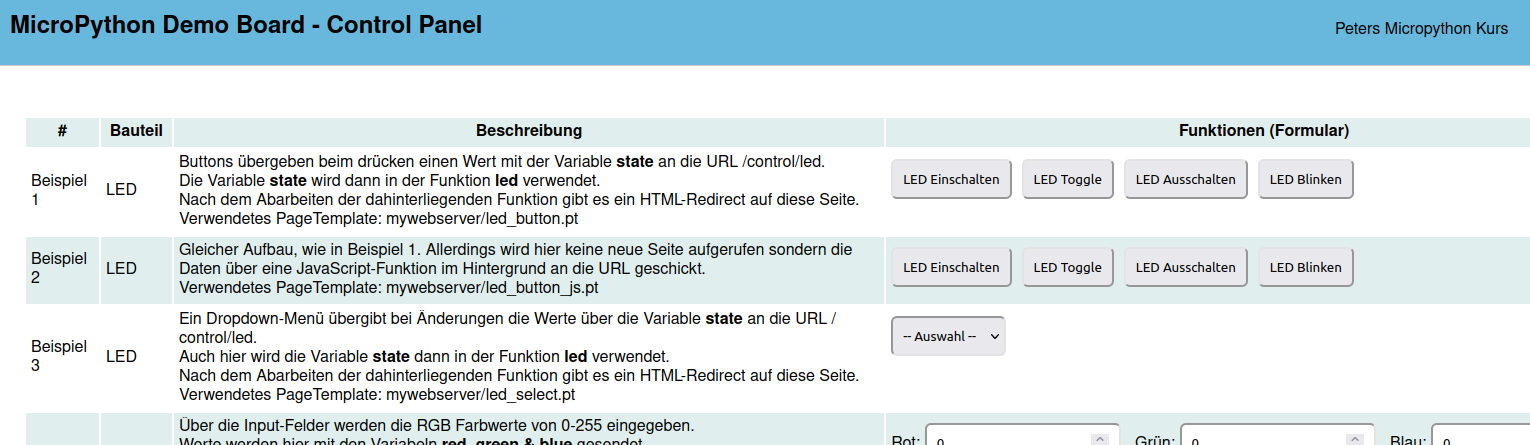Screen dimensions: 1530x445
Task: Click LED Ausschalten in Beispiel 2
Action: (1185, 268)
